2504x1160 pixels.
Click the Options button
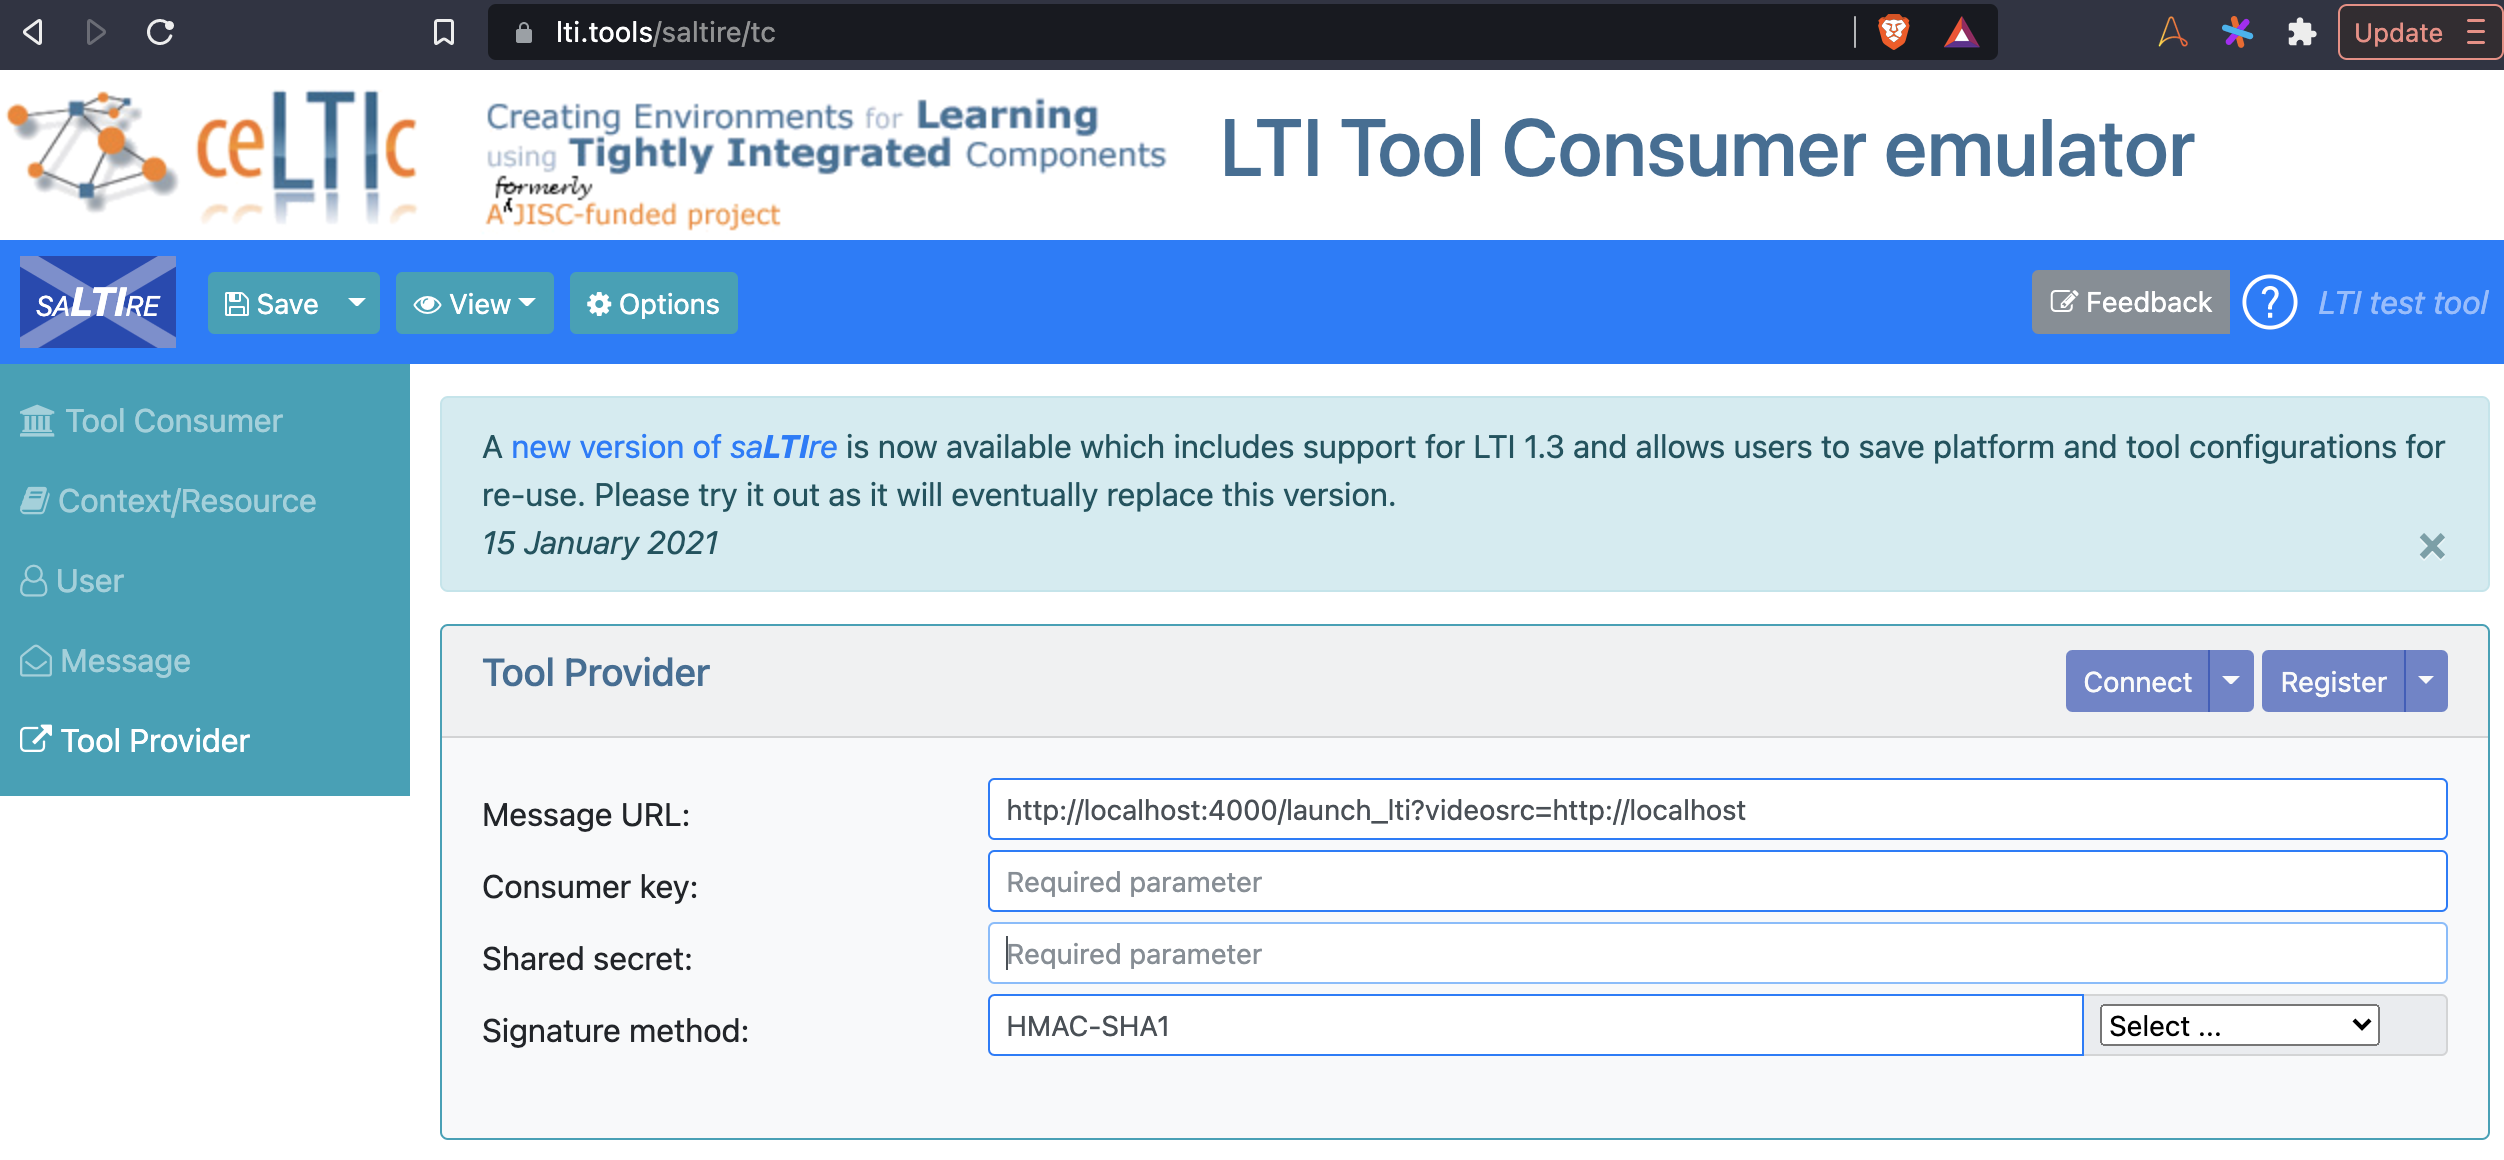653,303
